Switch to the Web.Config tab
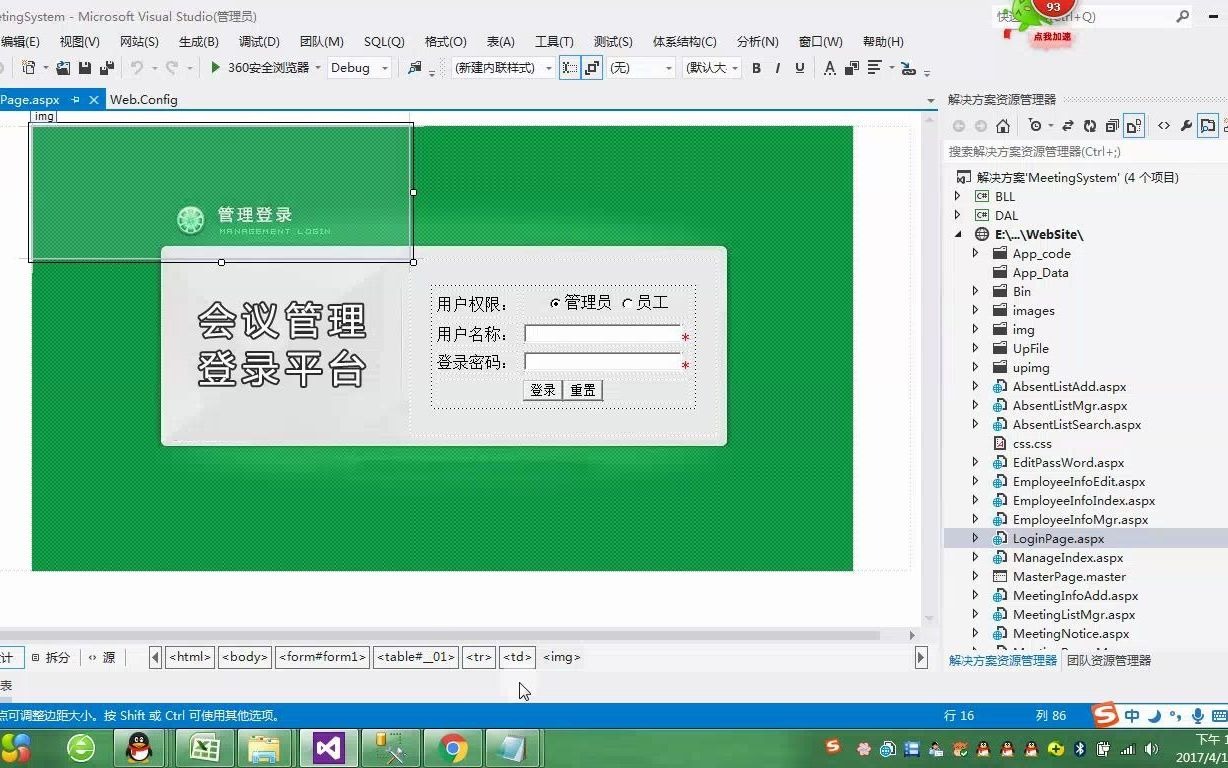The height and width of the screenshot is (768, 1228). [x=143, y=99]
